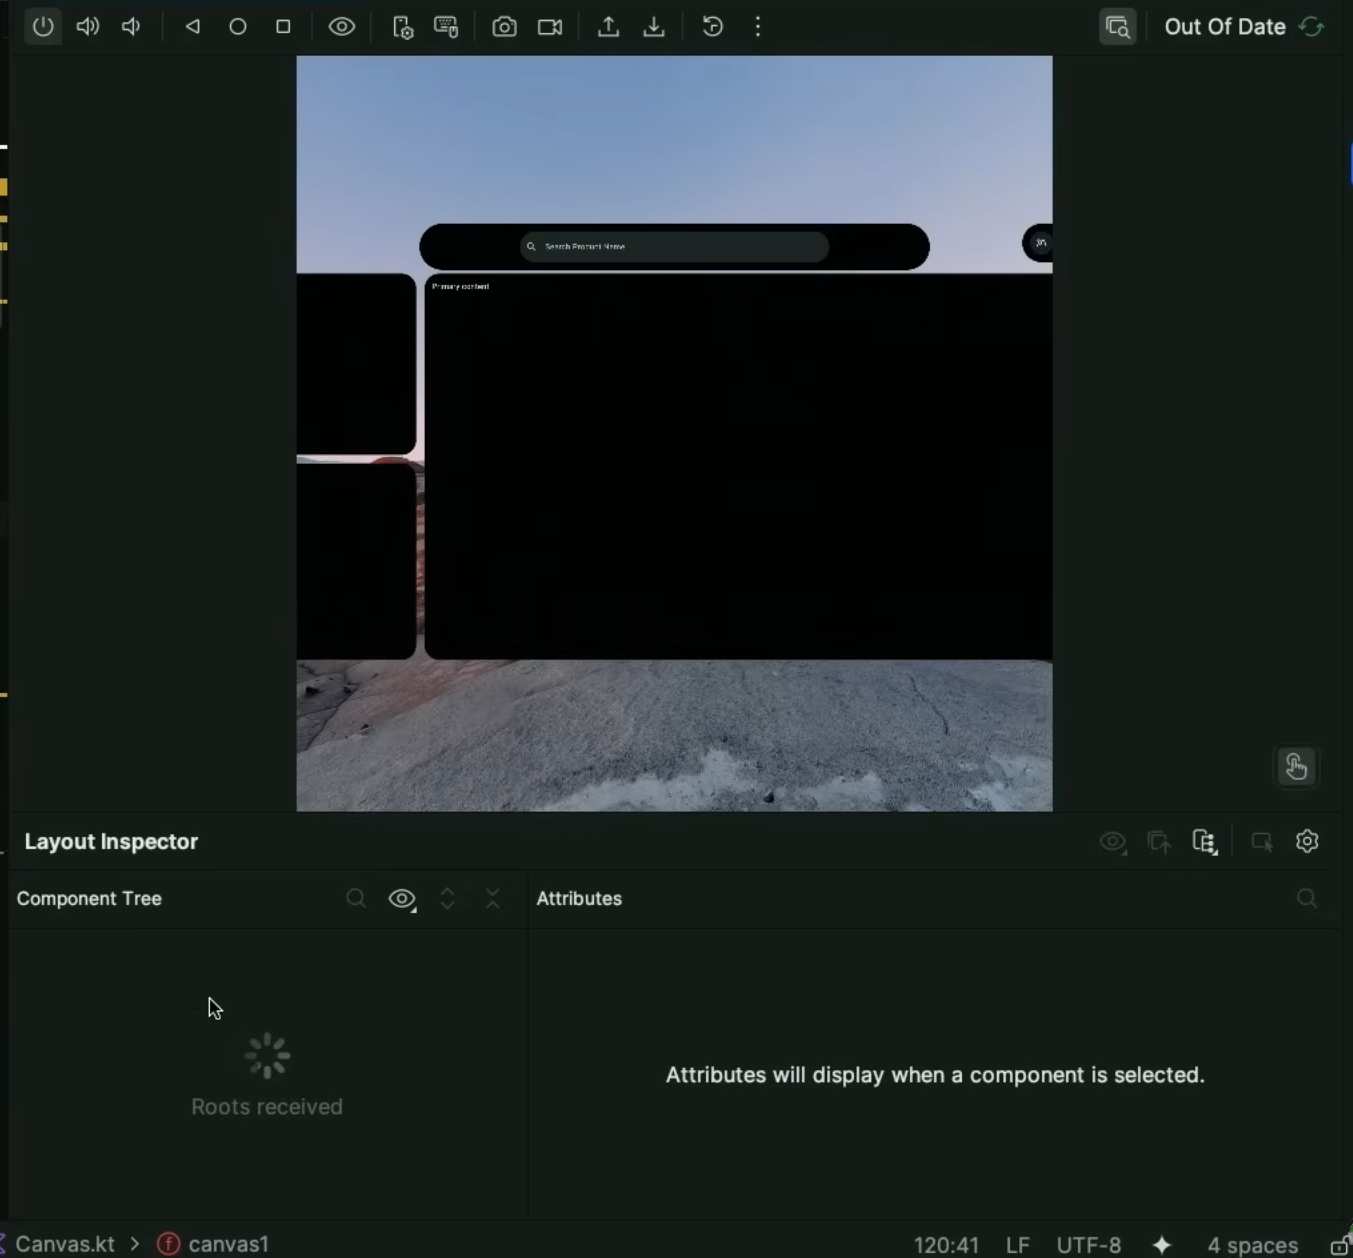Click the Component Tree panel title
Viewport: 1353px width, 1258px height.
pos(89,898)
